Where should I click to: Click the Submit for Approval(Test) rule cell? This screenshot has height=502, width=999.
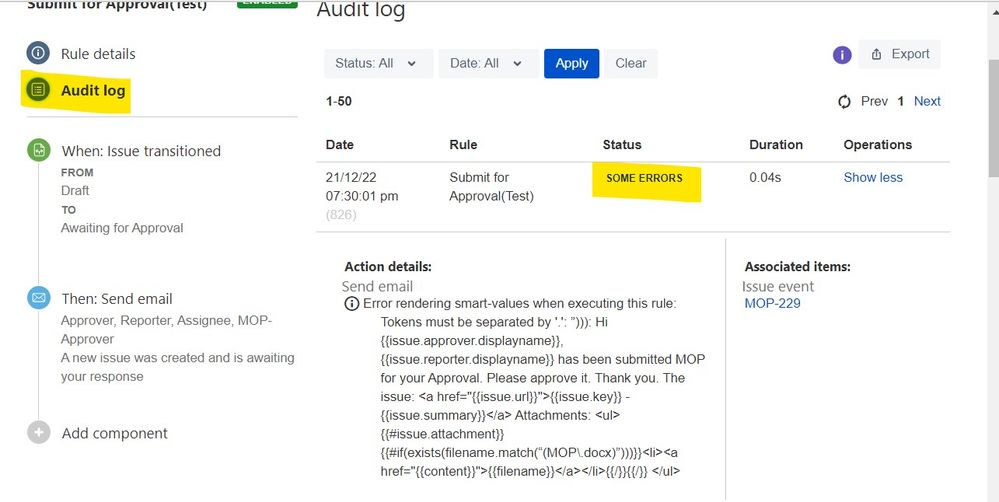coord(491,187)
